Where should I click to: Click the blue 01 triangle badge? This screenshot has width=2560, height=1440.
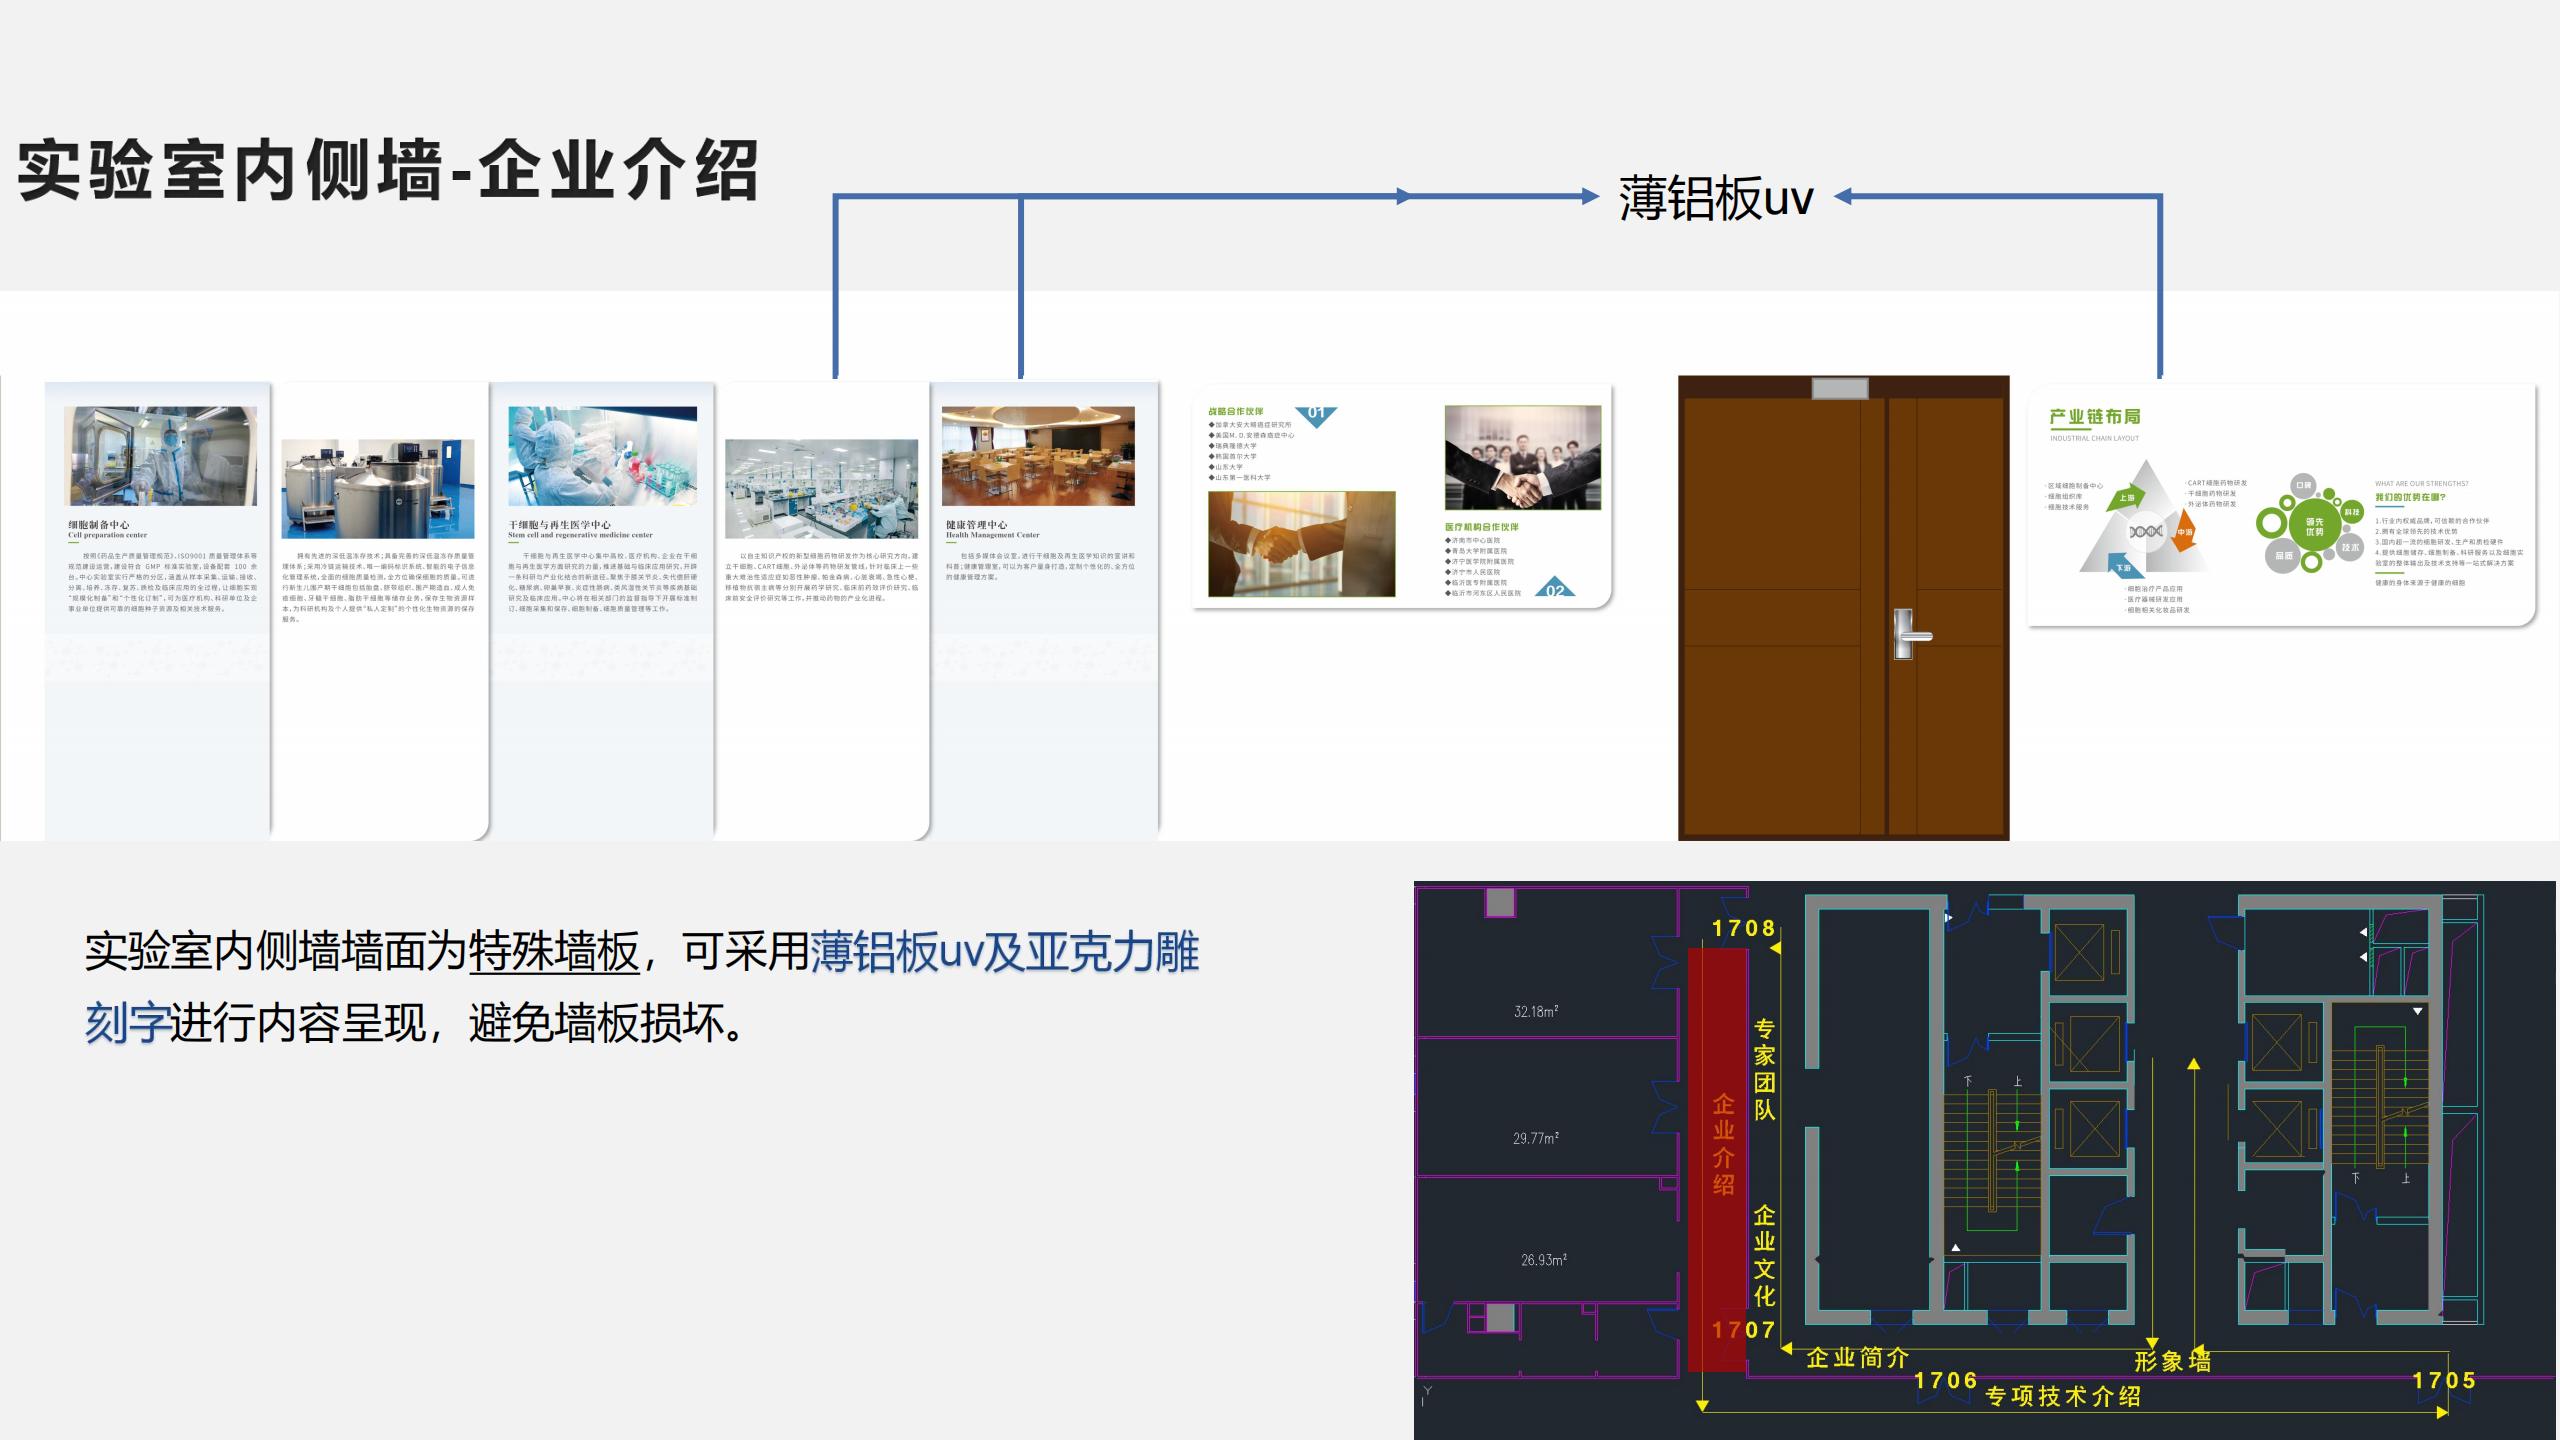coord(1316,415)
